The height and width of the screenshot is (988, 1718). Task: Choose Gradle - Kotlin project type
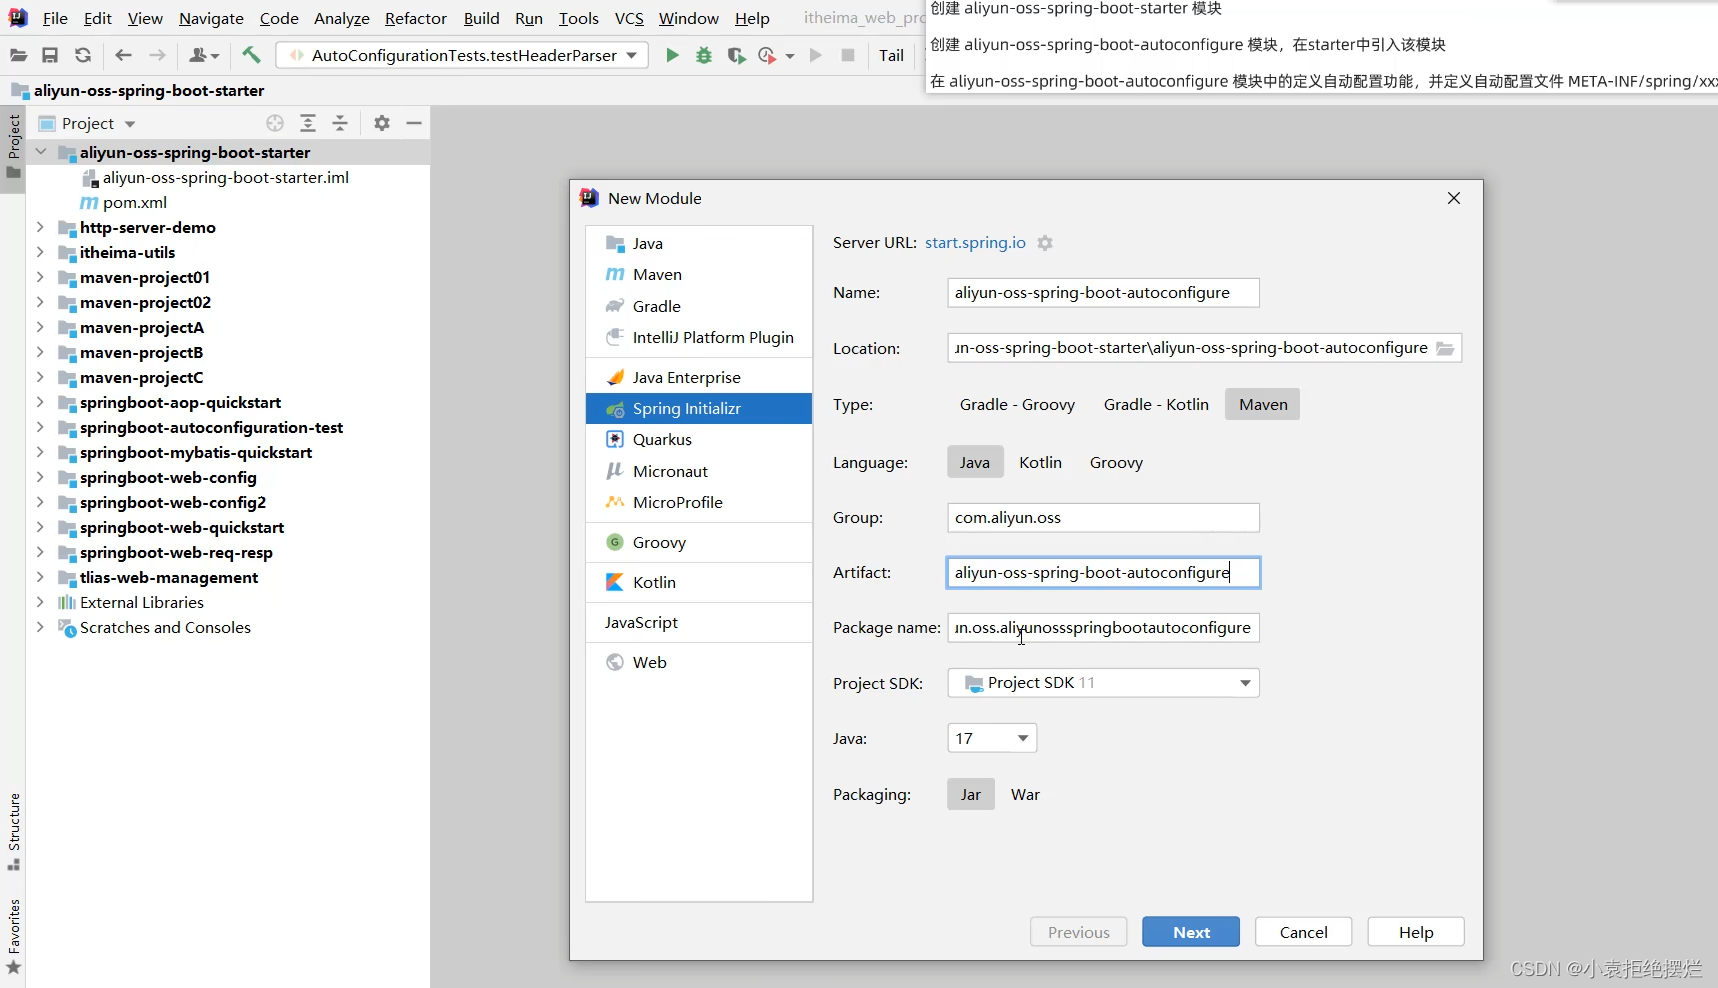coord(1156,404)
